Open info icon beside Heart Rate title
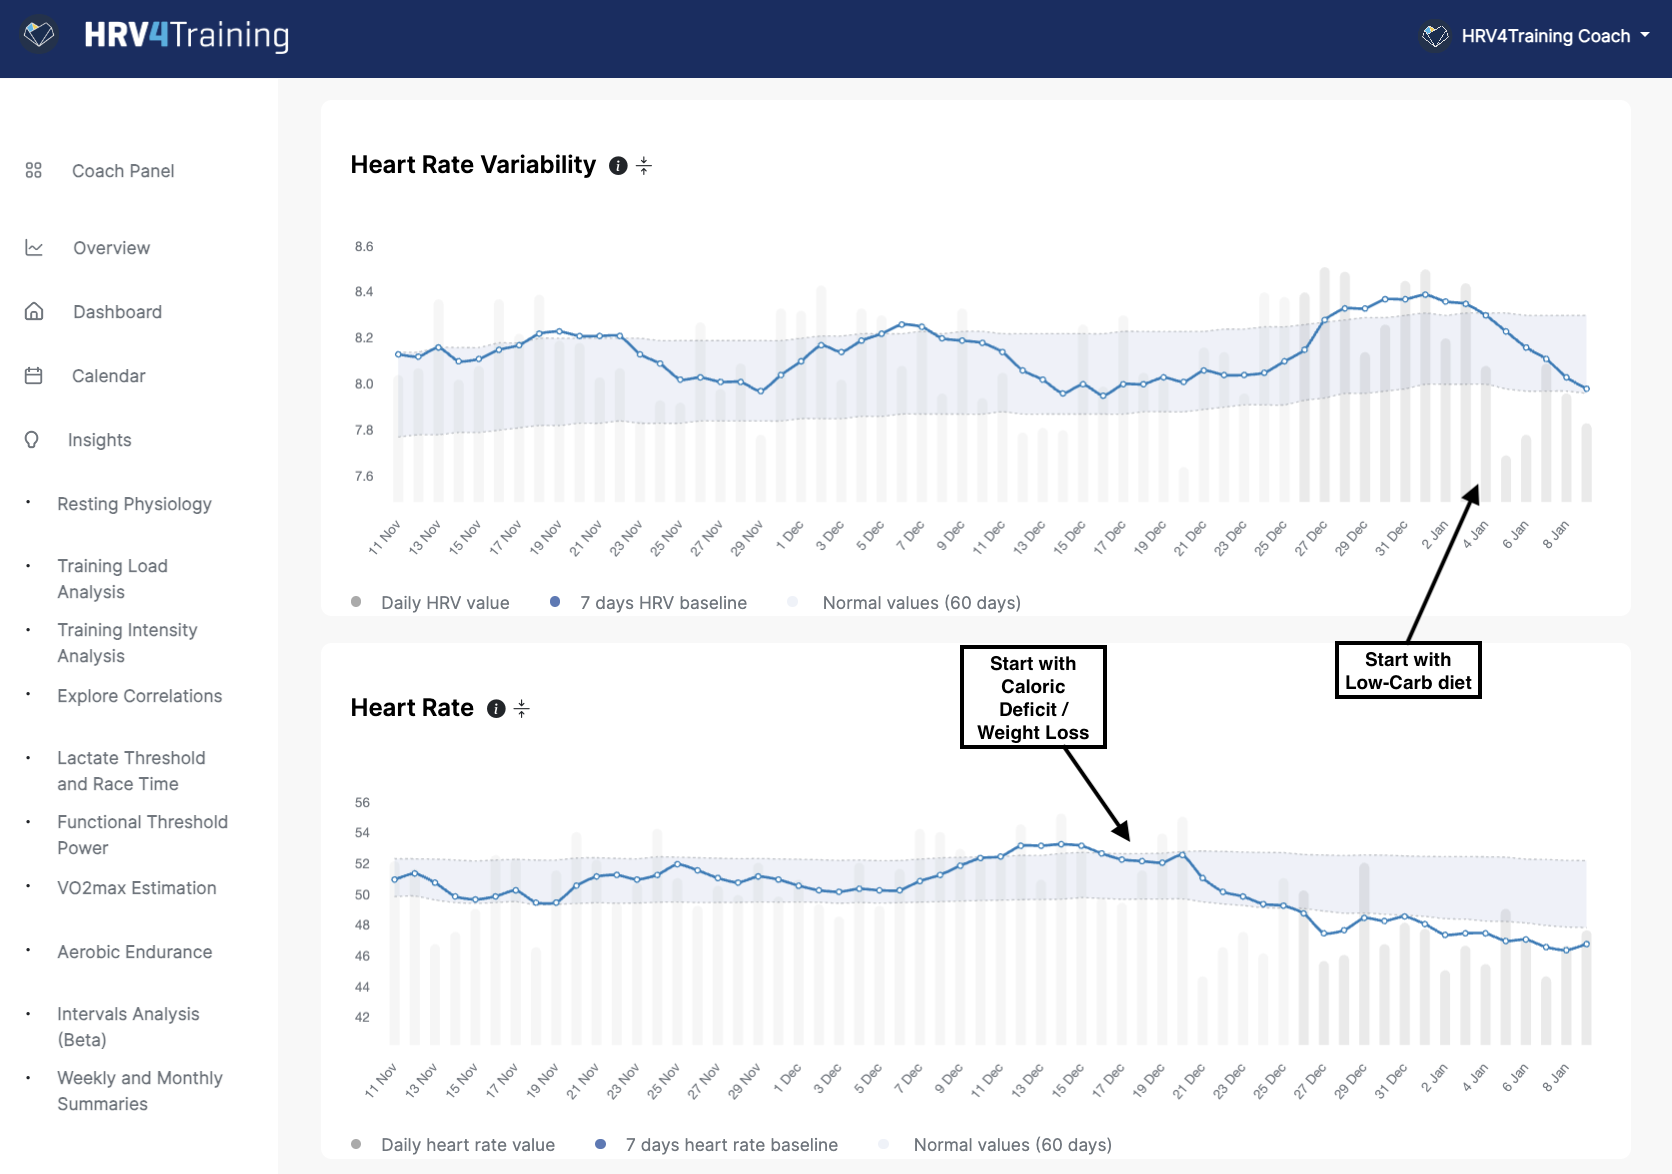 [x=496, y=709]
